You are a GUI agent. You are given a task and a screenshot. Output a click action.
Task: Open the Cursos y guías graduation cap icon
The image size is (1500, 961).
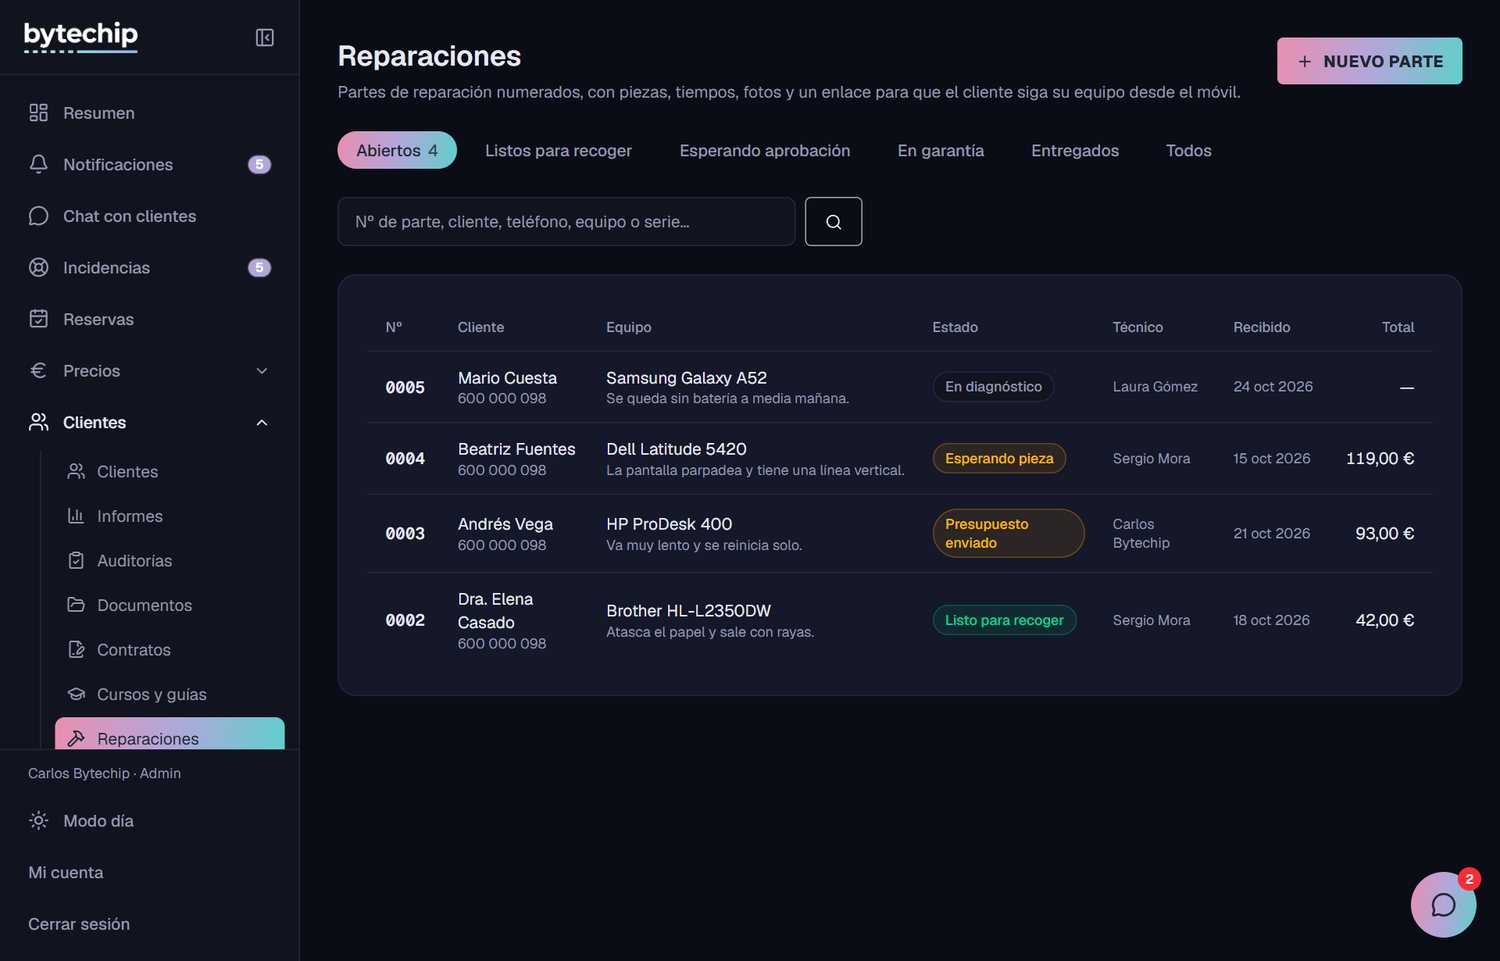[x=76, y=694]
